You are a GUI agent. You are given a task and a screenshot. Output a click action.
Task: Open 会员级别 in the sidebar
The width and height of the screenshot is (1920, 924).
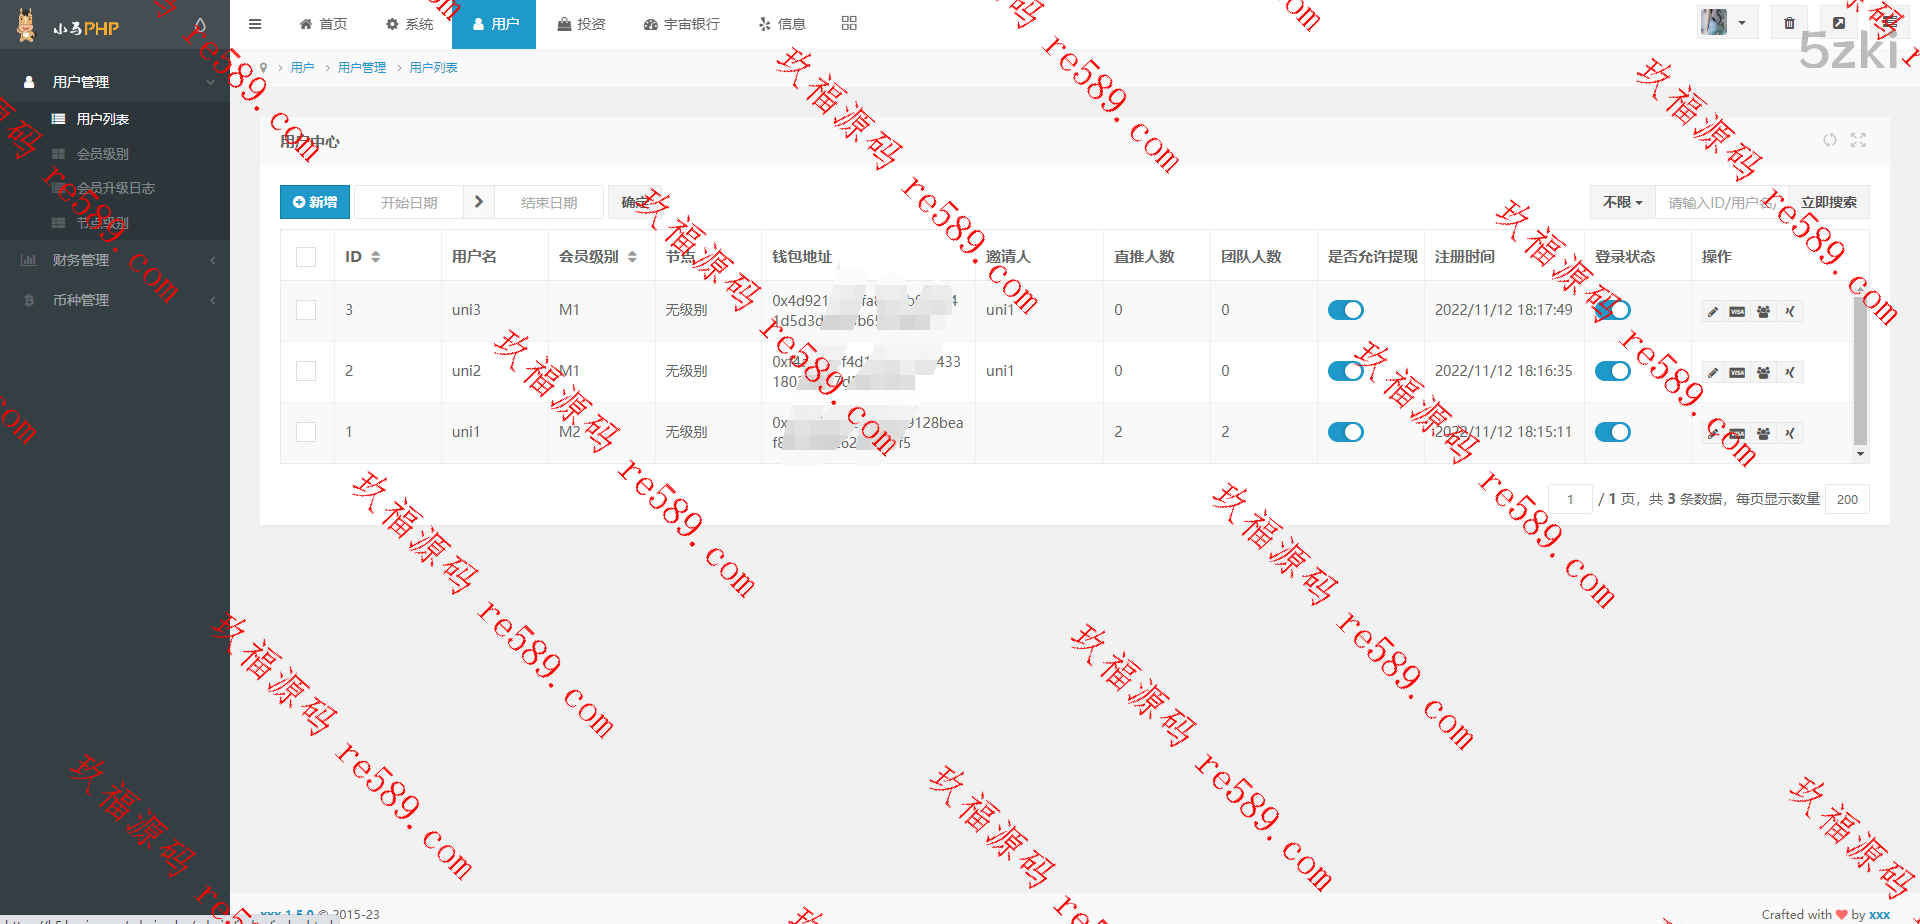(102, 154)
